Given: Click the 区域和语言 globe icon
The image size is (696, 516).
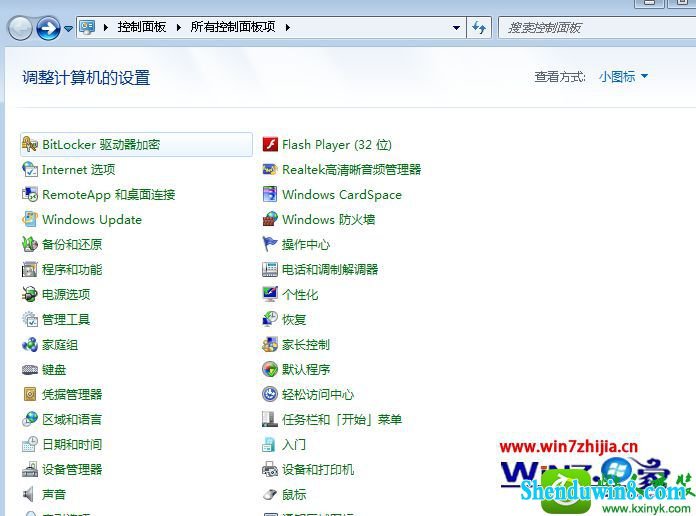Looking at the screenshot, I should tap(30, 419).
